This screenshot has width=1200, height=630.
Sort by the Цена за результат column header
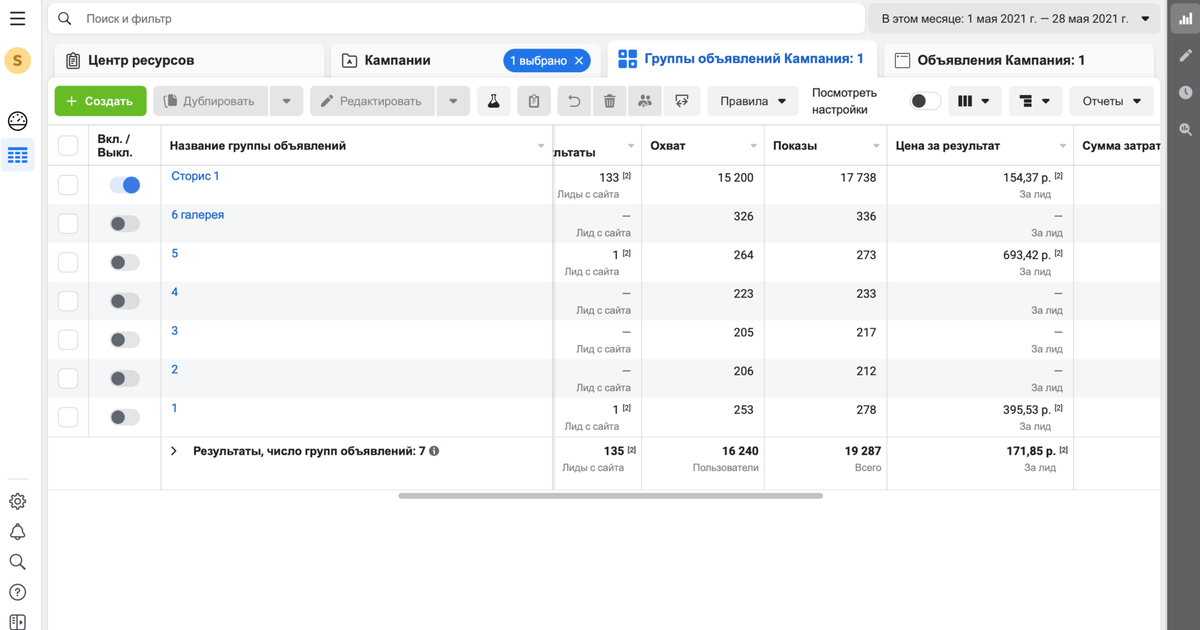[947, 146]
